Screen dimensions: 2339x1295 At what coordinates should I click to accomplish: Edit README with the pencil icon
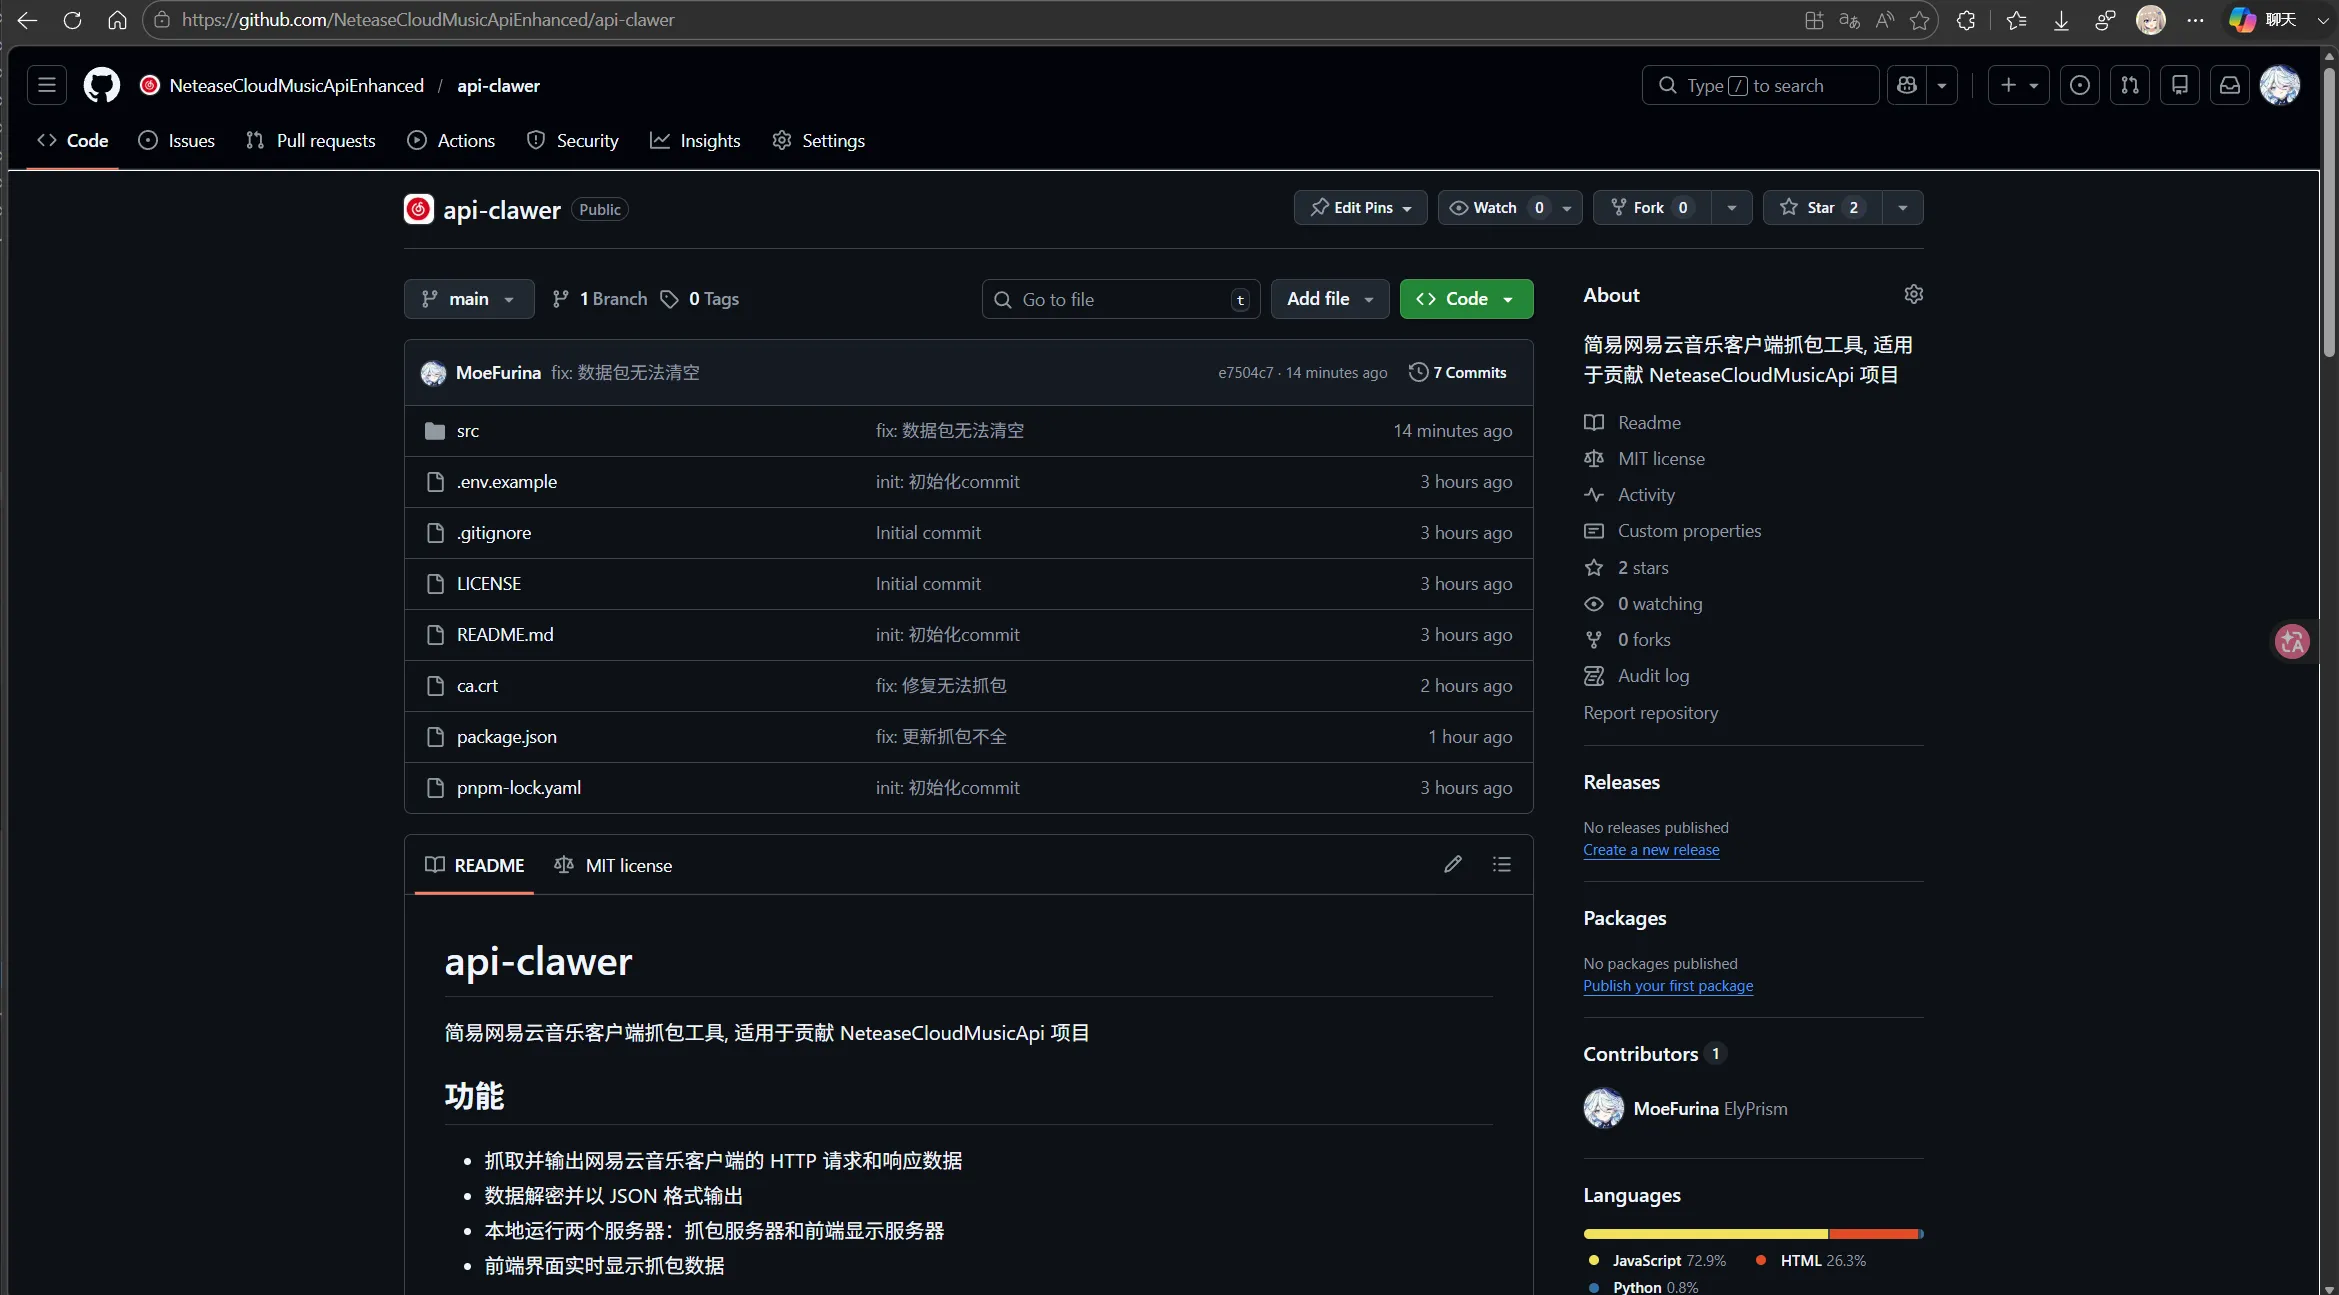tap(1452, 864)
